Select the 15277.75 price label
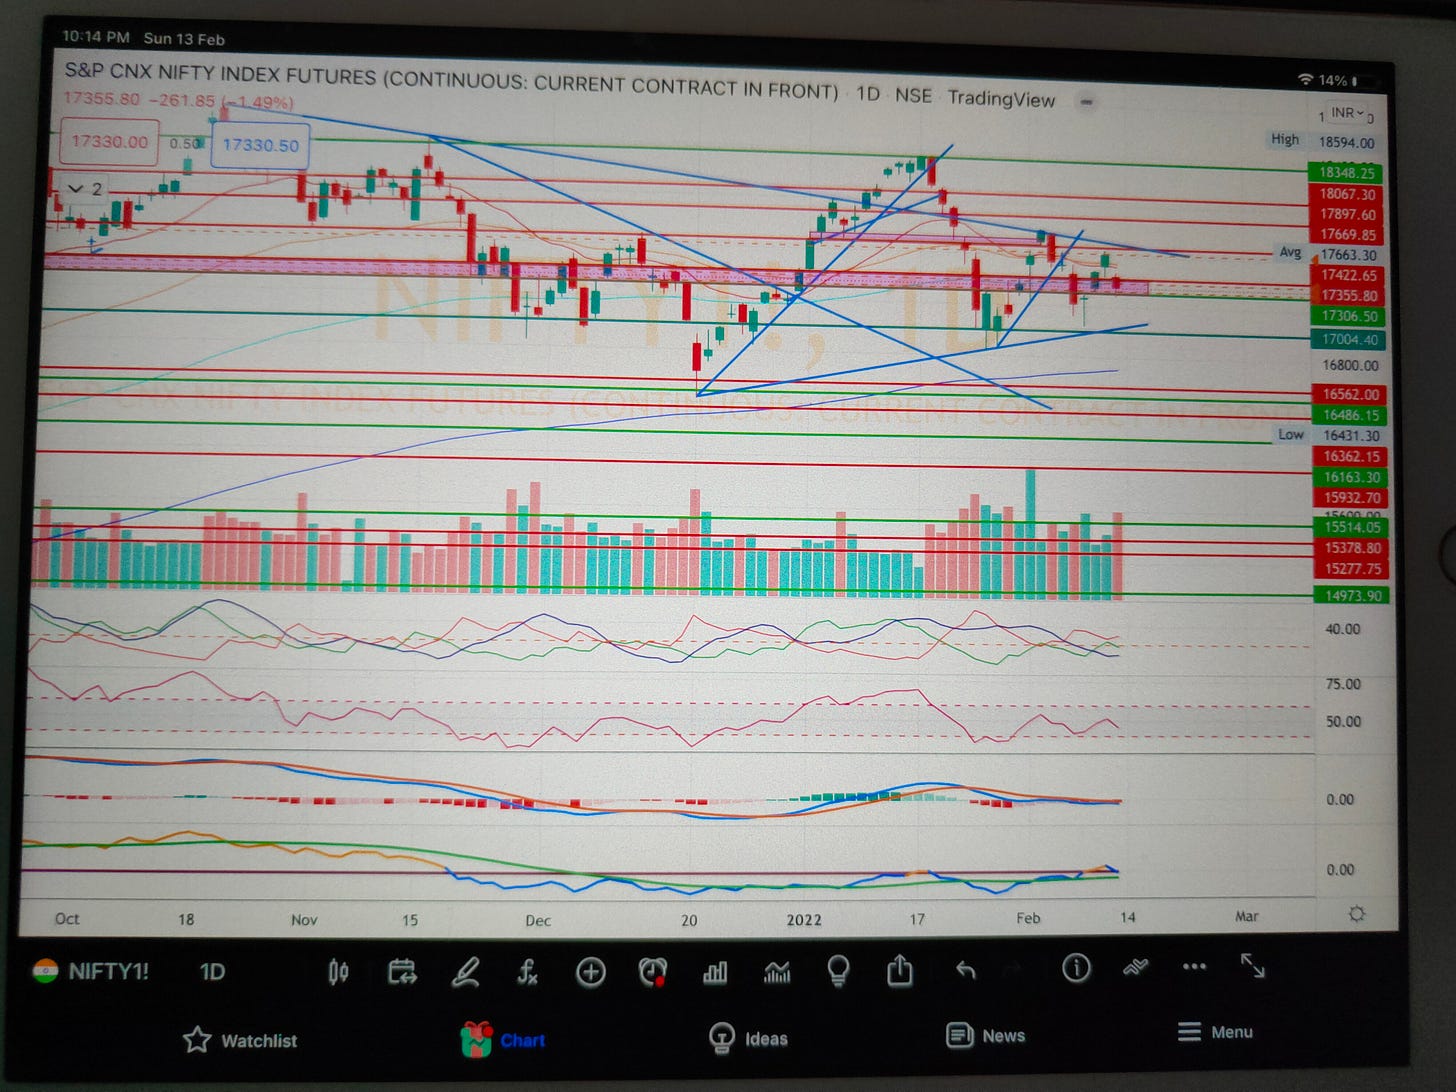This screenshot has width=1456, height=1092. pos(1351,569)
